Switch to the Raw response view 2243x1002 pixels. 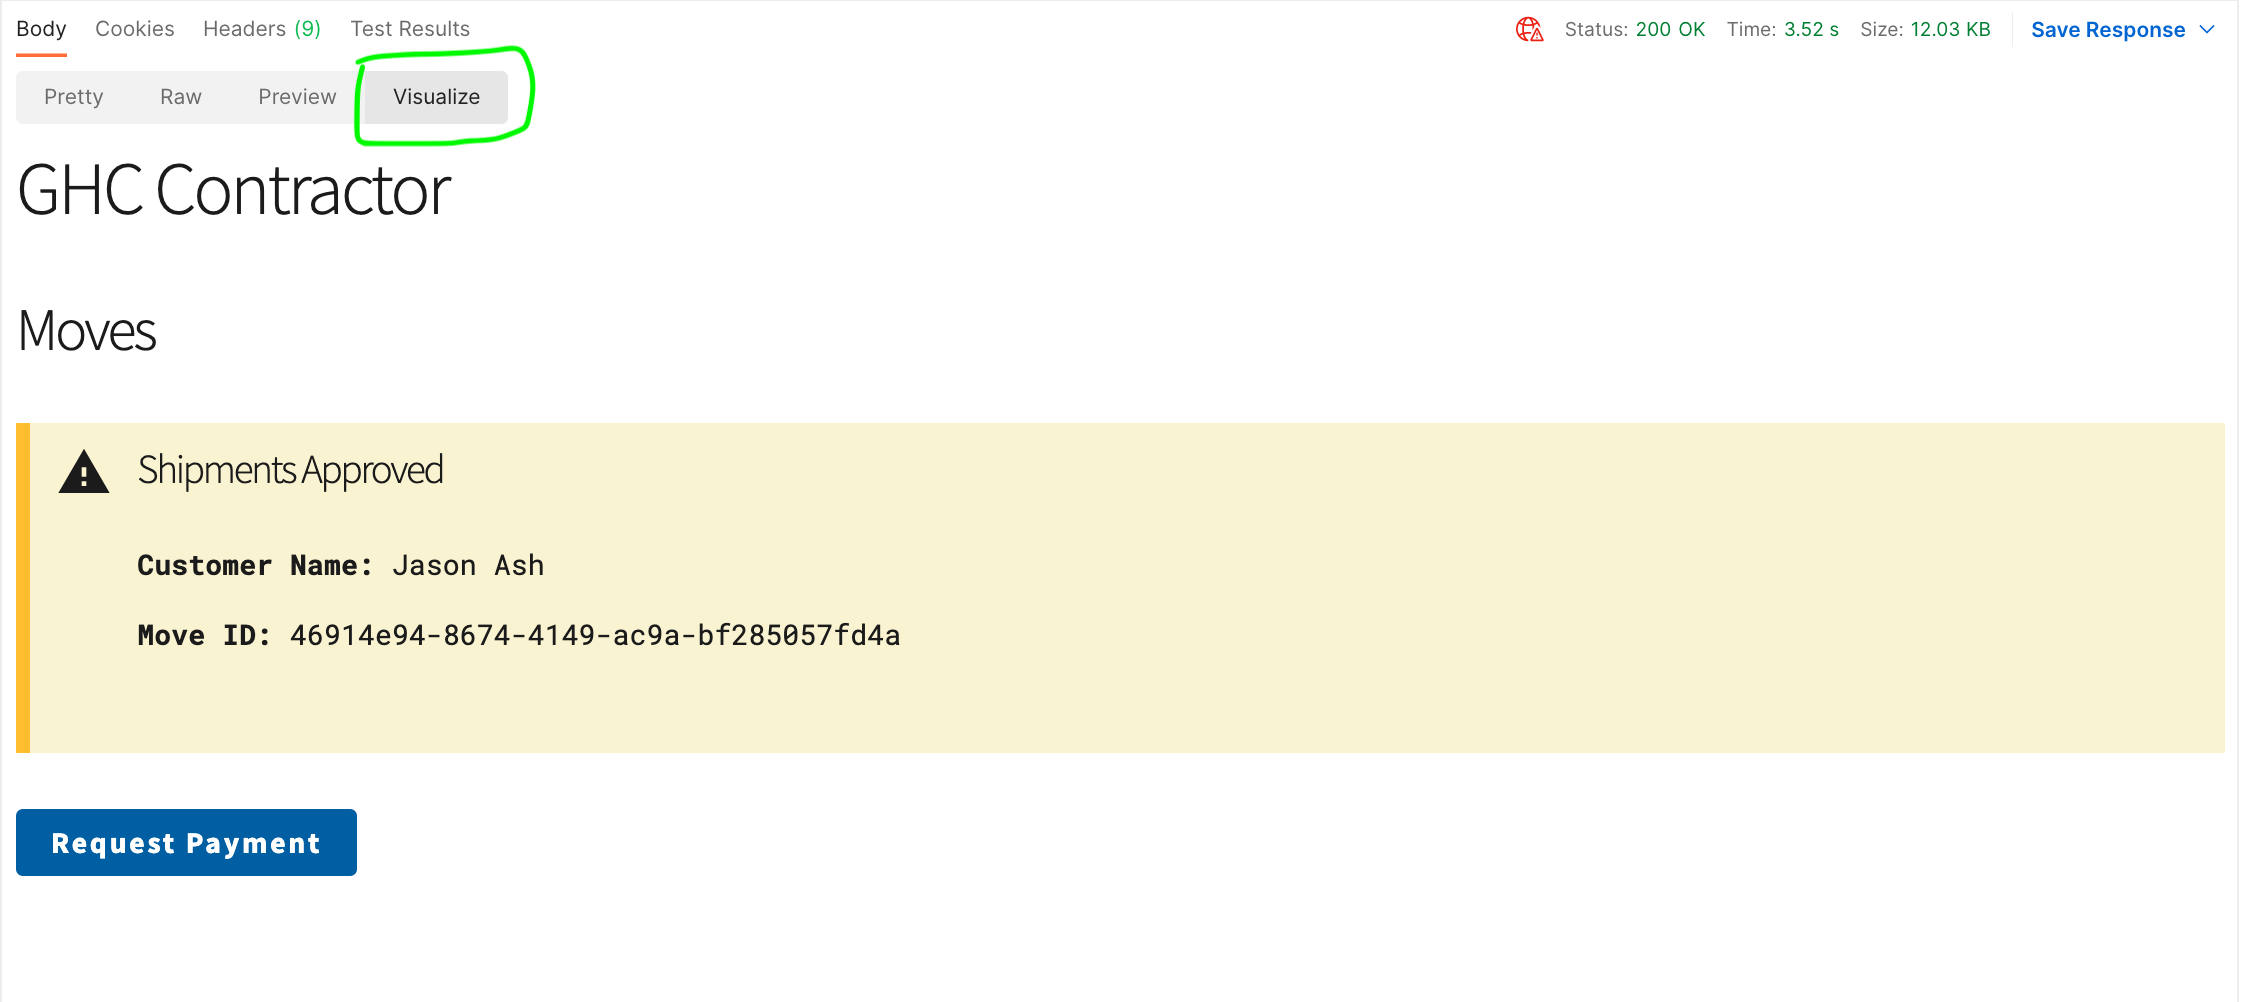click(180, 96)
